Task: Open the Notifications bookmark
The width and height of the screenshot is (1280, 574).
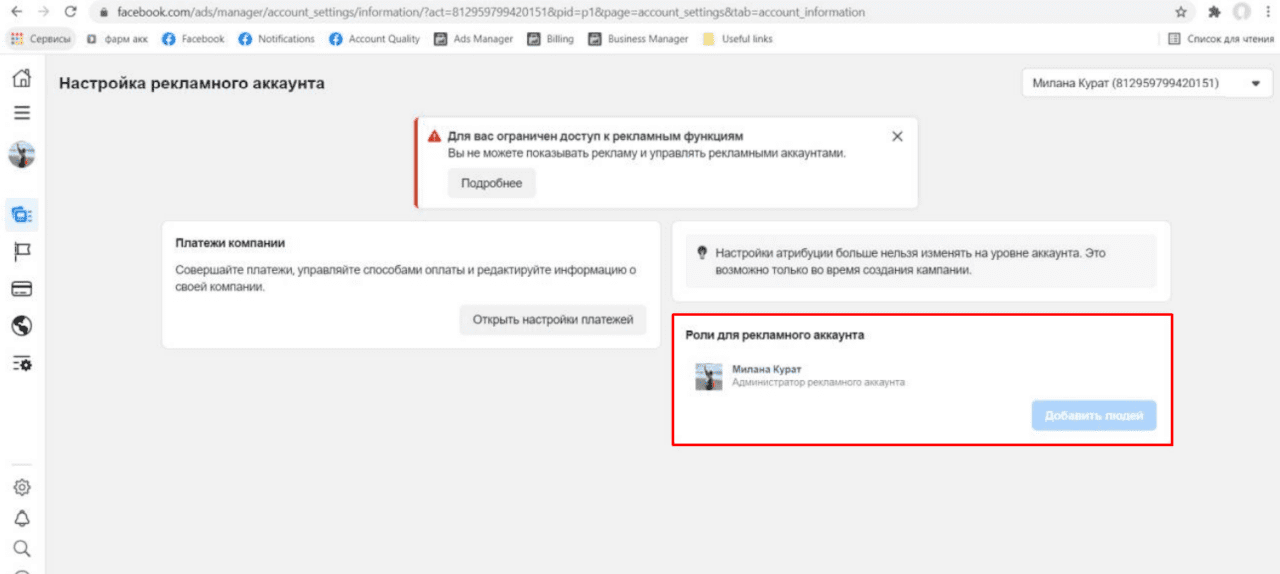Action: click(277, 39)
